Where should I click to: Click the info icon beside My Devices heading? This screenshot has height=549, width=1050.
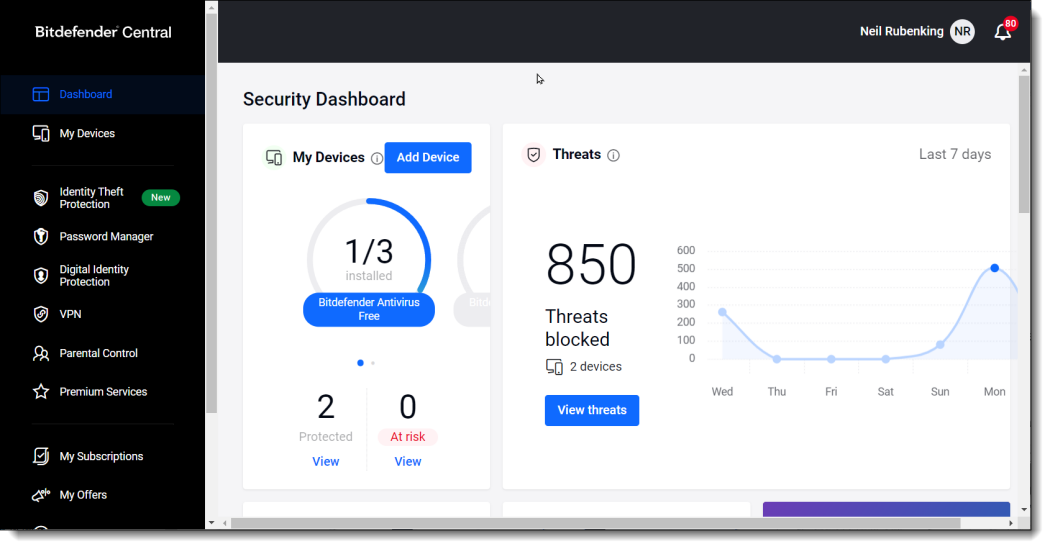click(x=377, y=158)
